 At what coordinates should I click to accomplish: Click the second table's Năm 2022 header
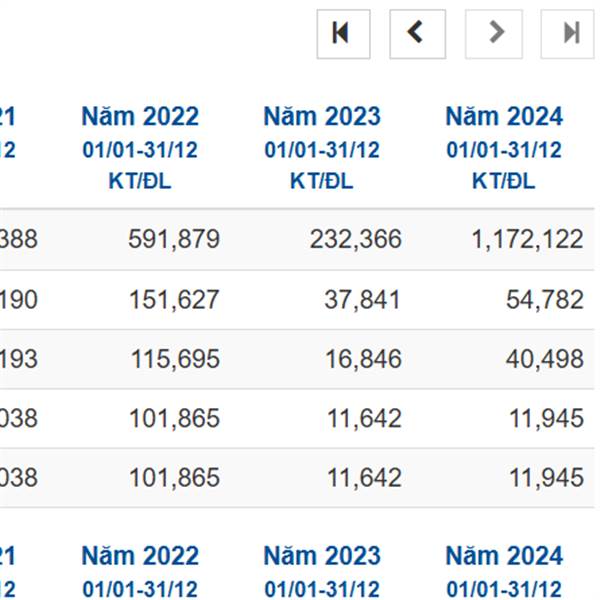click(x=140, y=556)
